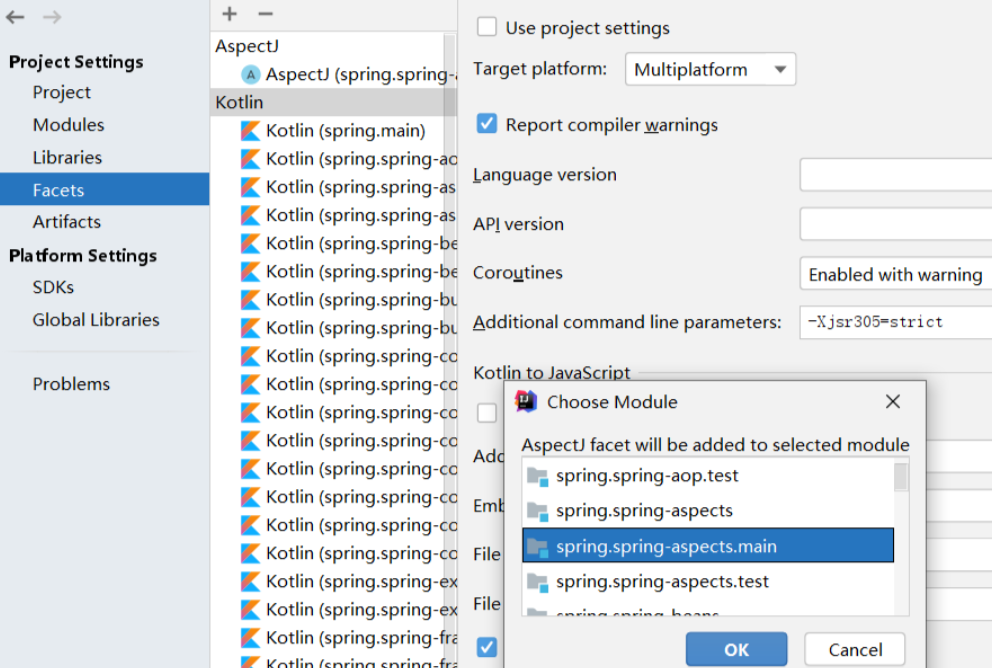Click the add facet plus icon
Image resolution: width=992 pixels, height=668 pixels.
tap(228, 14)
